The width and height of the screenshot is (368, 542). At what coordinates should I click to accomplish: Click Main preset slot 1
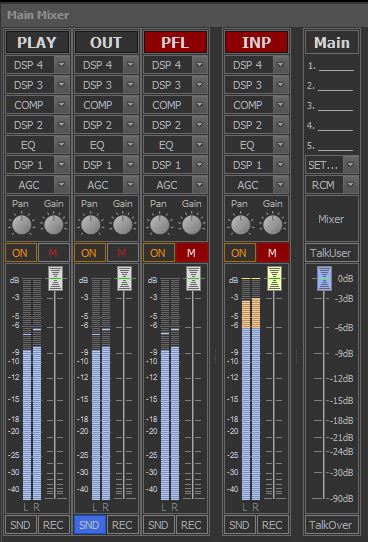[331, 66]
